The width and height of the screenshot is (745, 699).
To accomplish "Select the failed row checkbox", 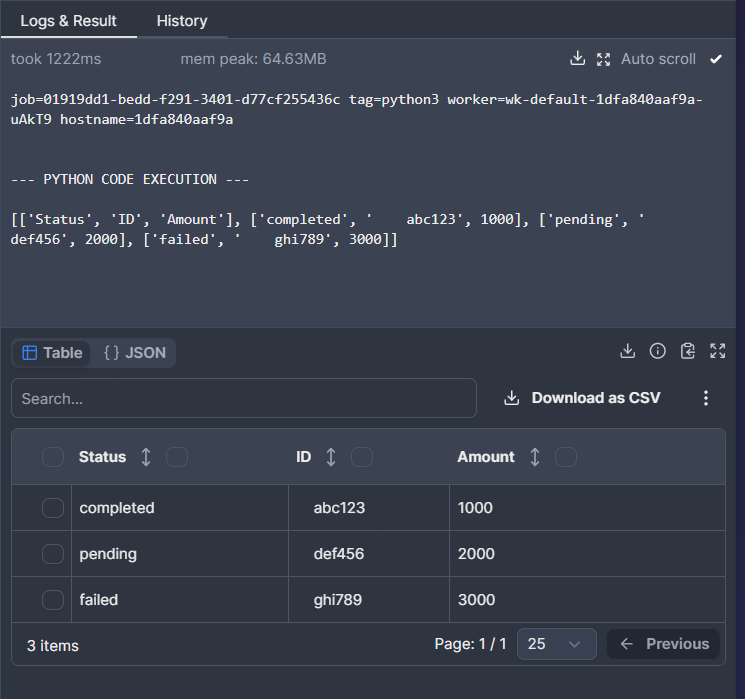I will coord(53,600).
